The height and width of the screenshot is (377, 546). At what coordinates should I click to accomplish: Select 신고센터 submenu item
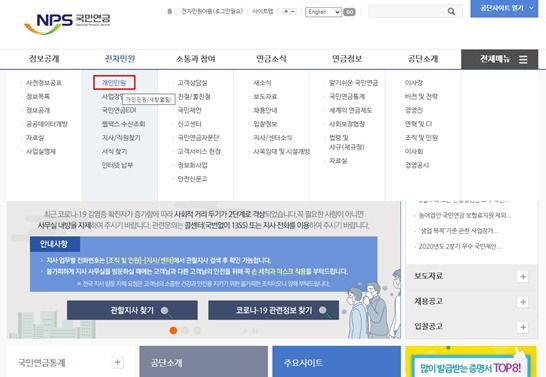point(189,124)
